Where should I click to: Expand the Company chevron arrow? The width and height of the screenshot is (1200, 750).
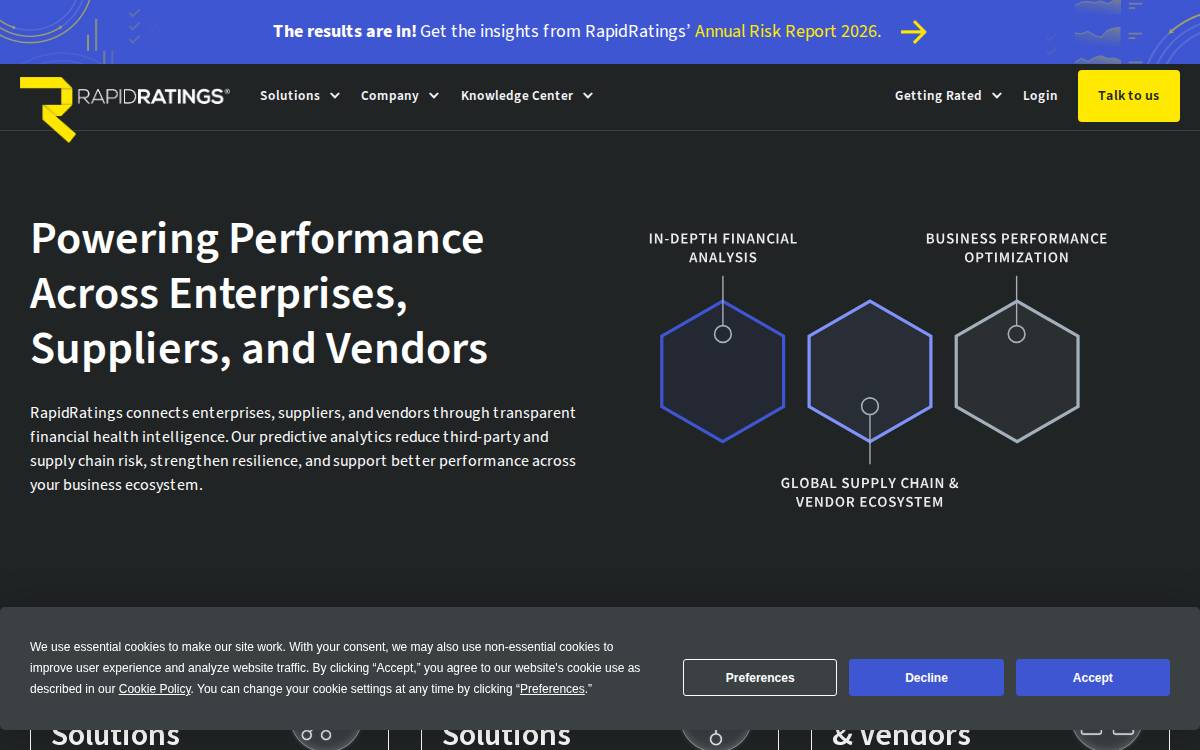click(434, 96)
